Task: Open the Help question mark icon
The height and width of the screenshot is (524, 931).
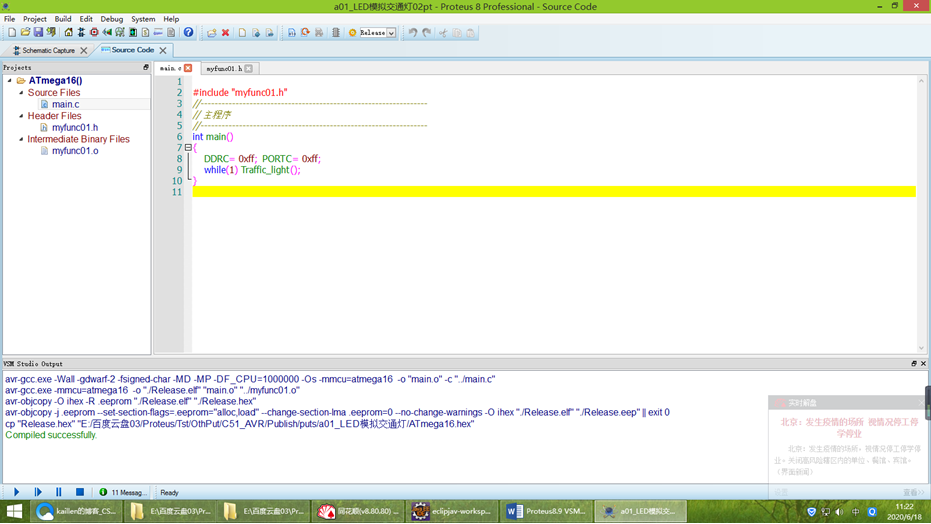Action: point(188,33)
